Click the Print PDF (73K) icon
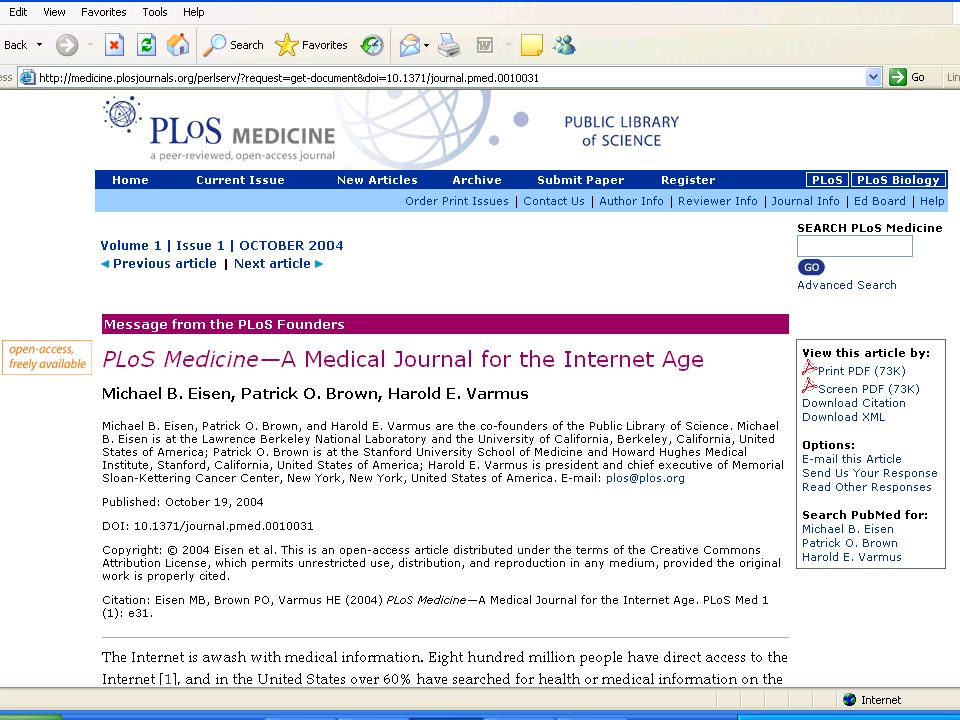960x720 pixels. click(809, 369)
